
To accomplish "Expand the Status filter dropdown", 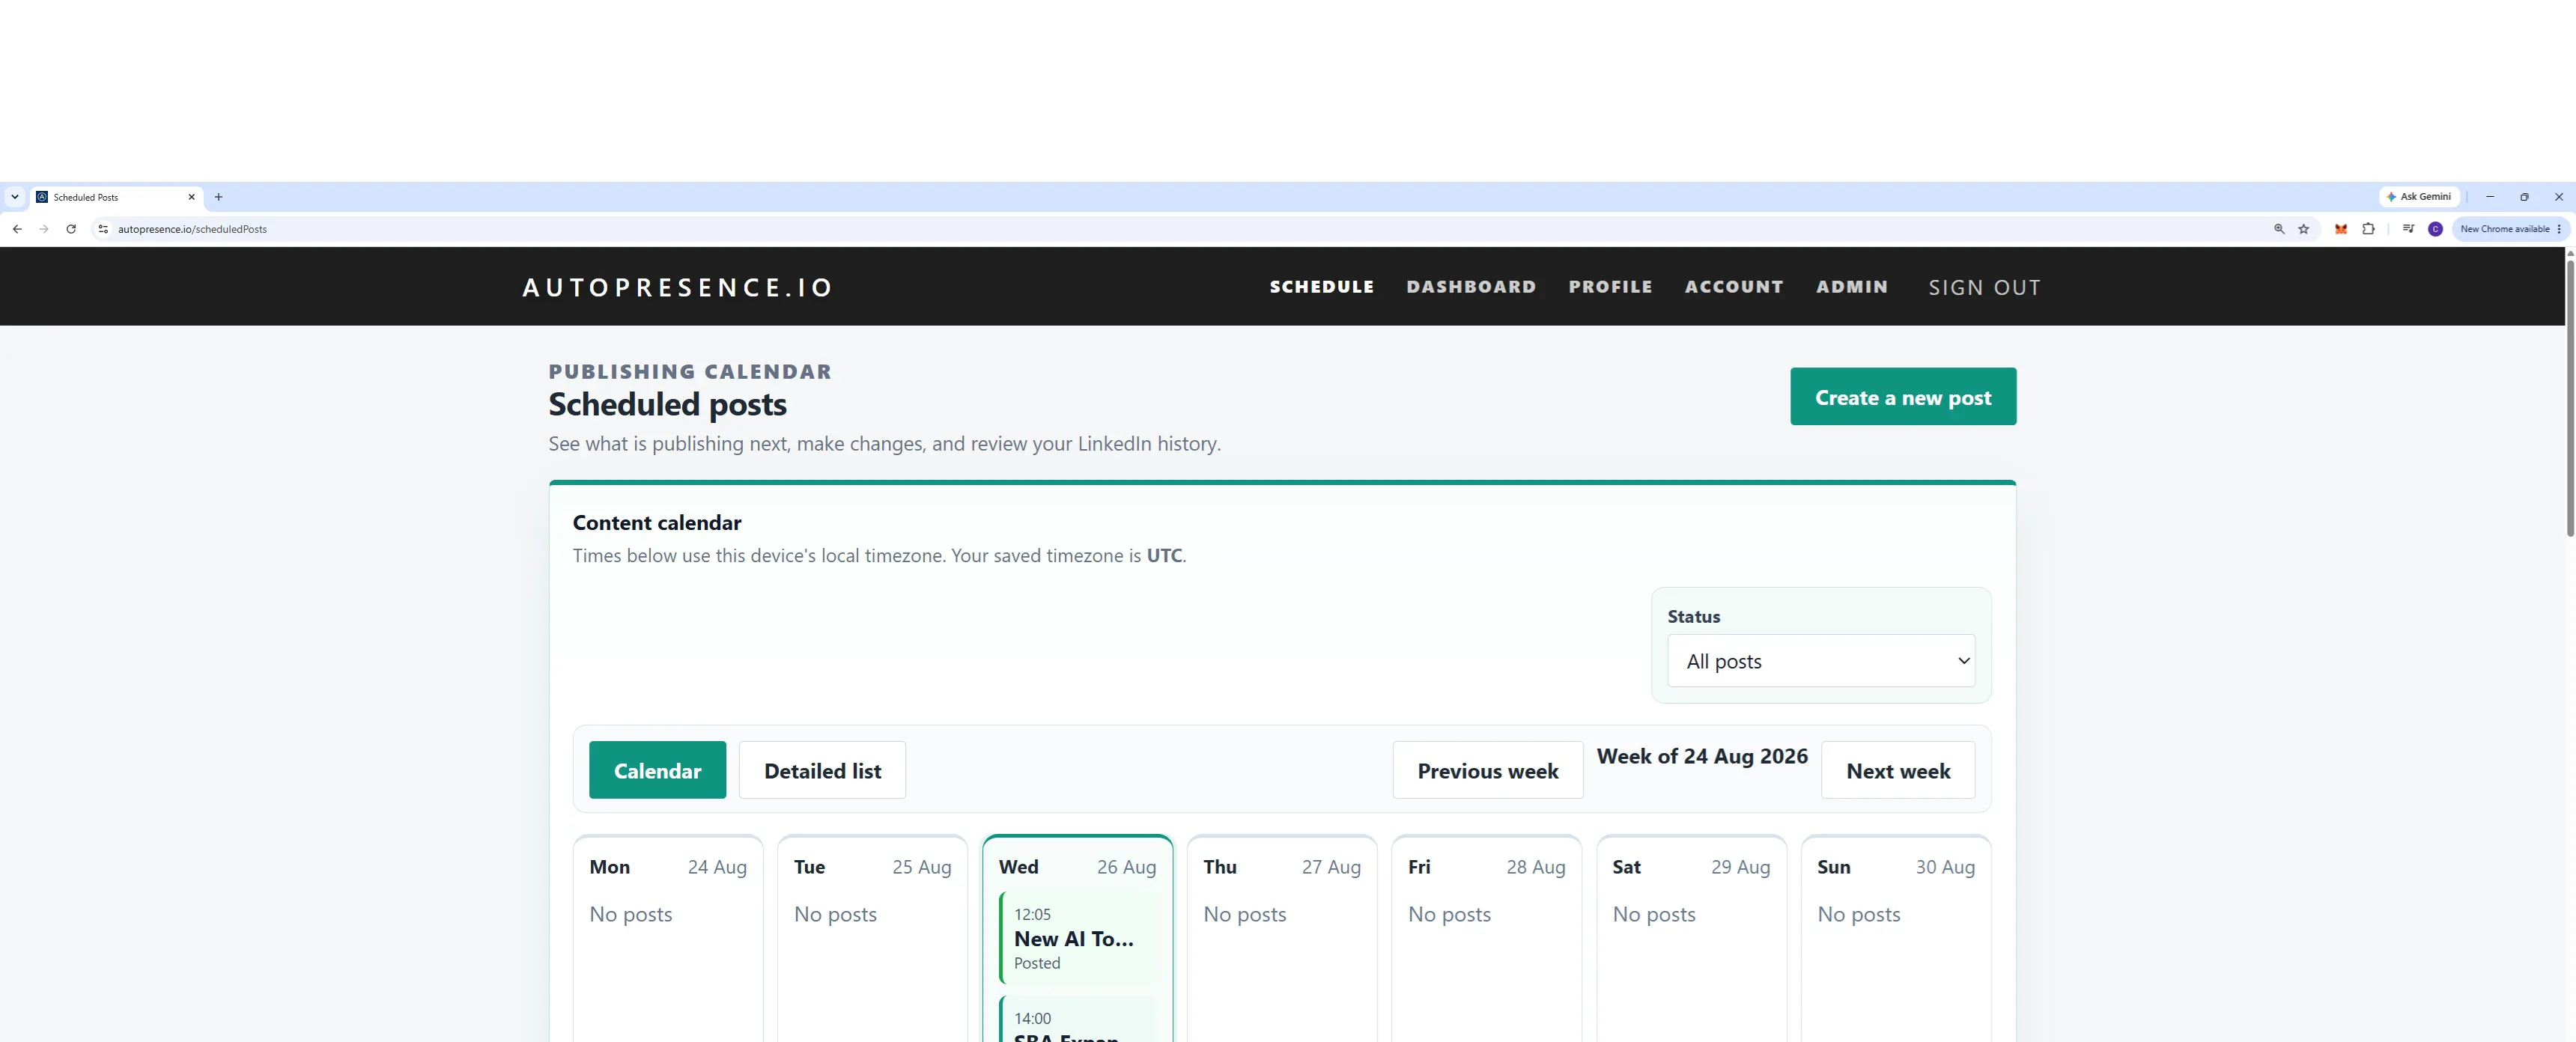I will point(1821,661).
